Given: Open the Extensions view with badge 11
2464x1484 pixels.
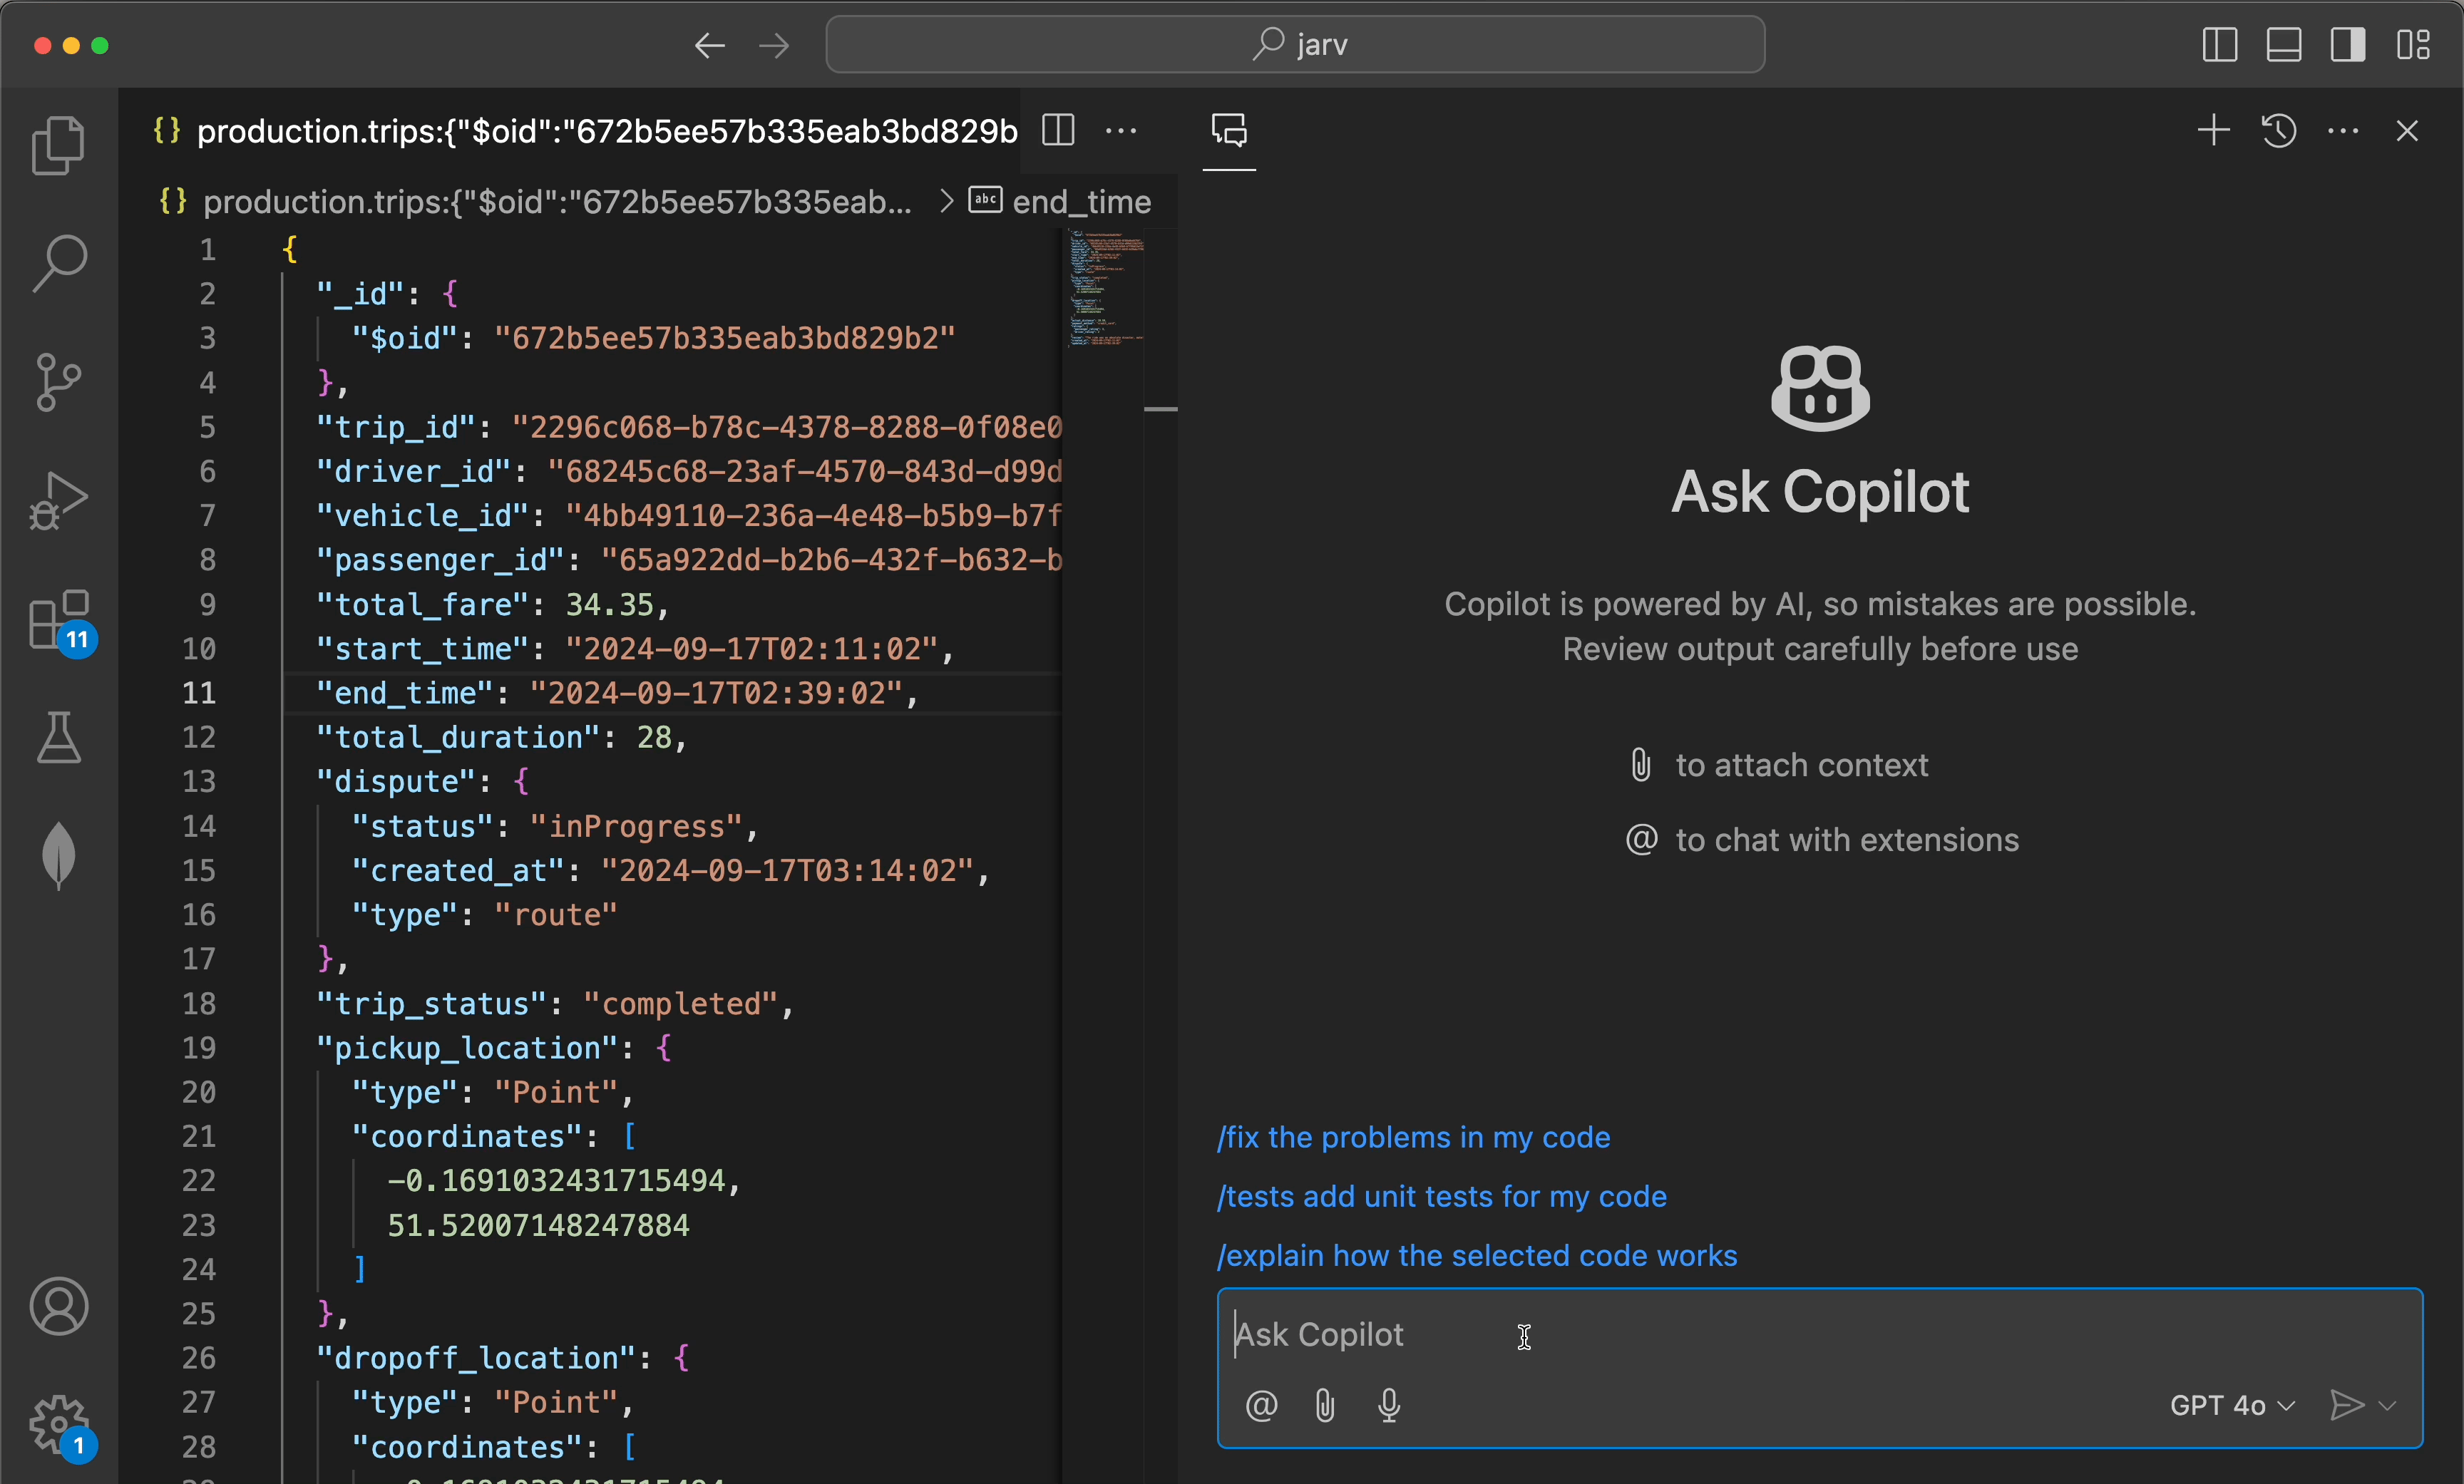Looking at the screenshot, I should pyautogui.click(x=58, y=620).
